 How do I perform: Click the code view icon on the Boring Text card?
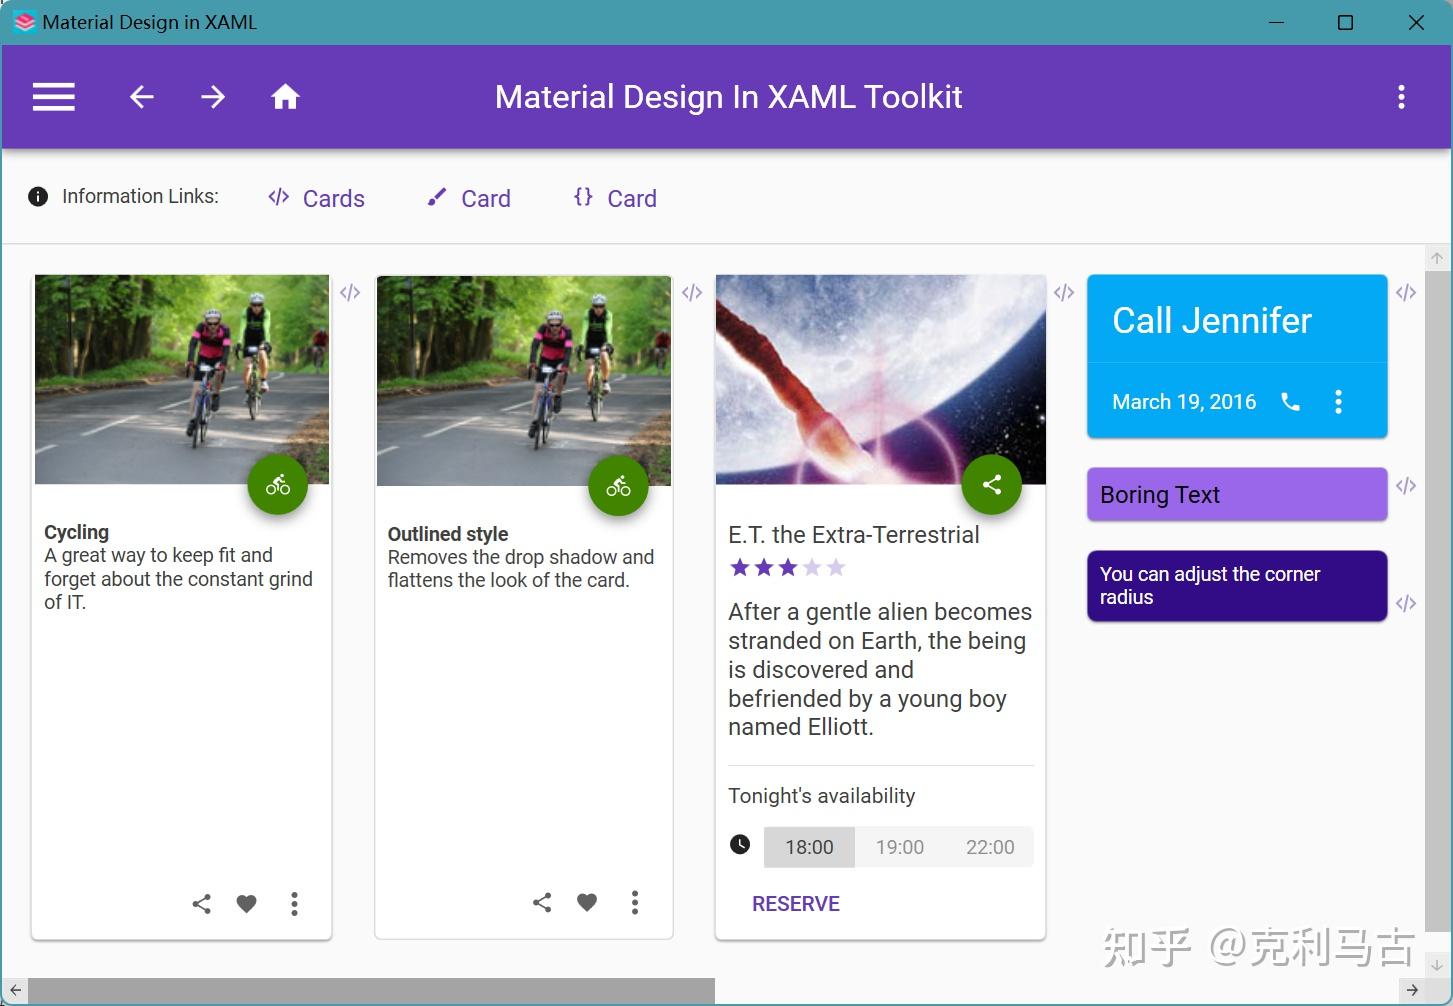tap(1406, 486)
